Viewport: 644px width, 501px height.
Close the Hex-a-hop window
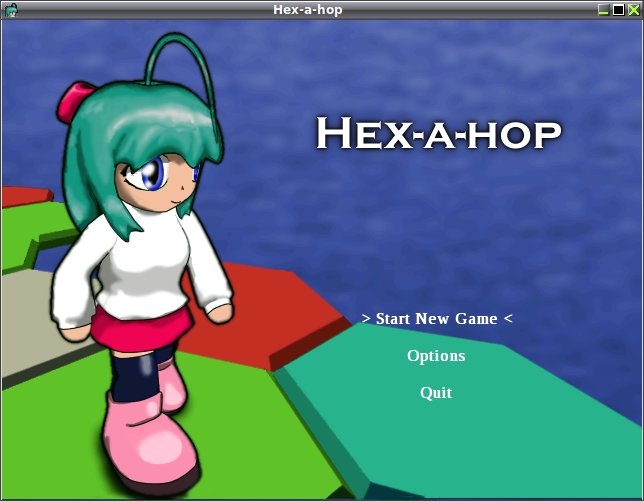(633, 10)
